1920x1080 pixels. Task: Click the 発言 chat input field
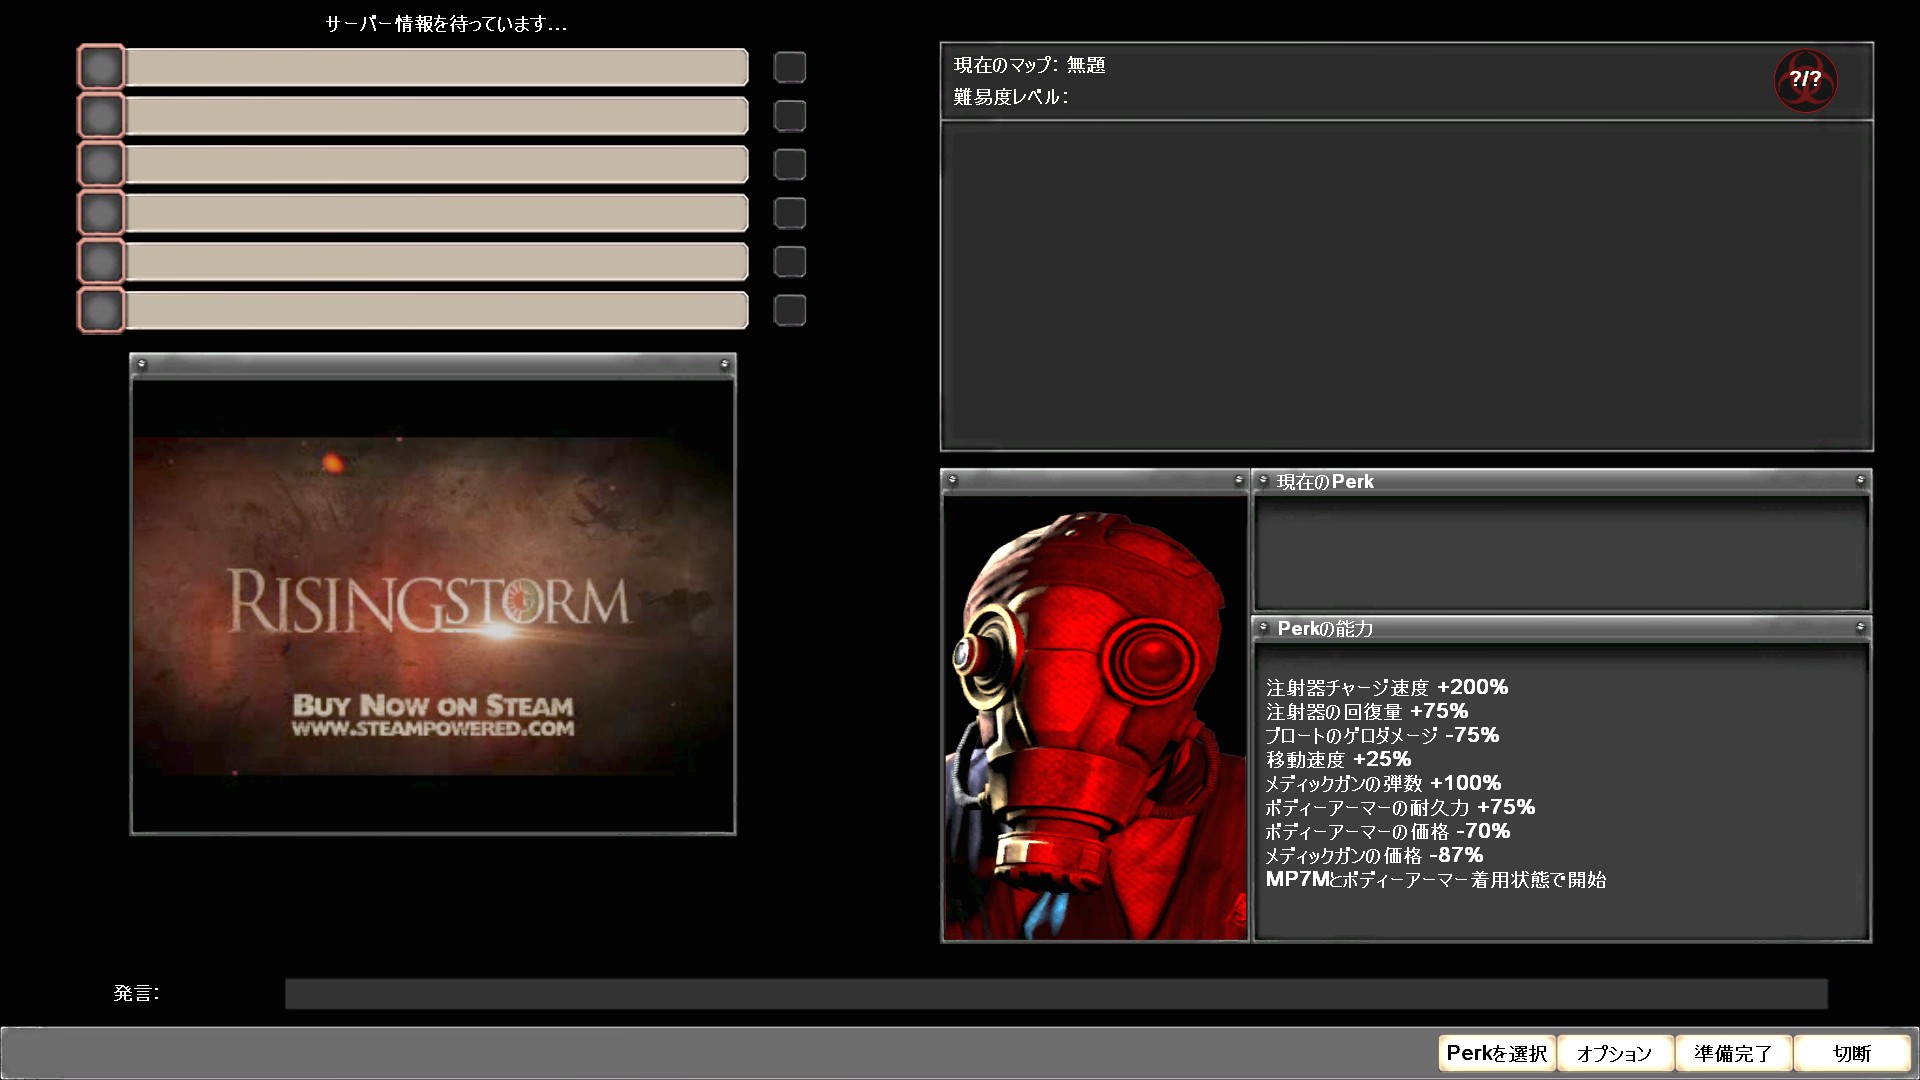(x=1055, y=993)
